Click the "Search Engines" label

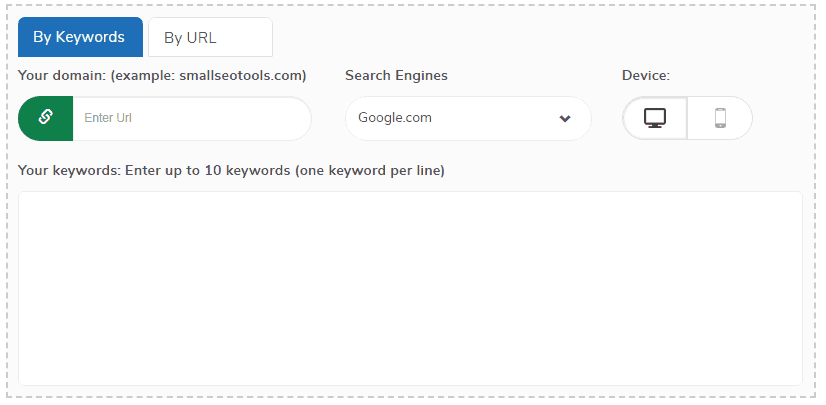pyautogui.click(x=396, y=75)
